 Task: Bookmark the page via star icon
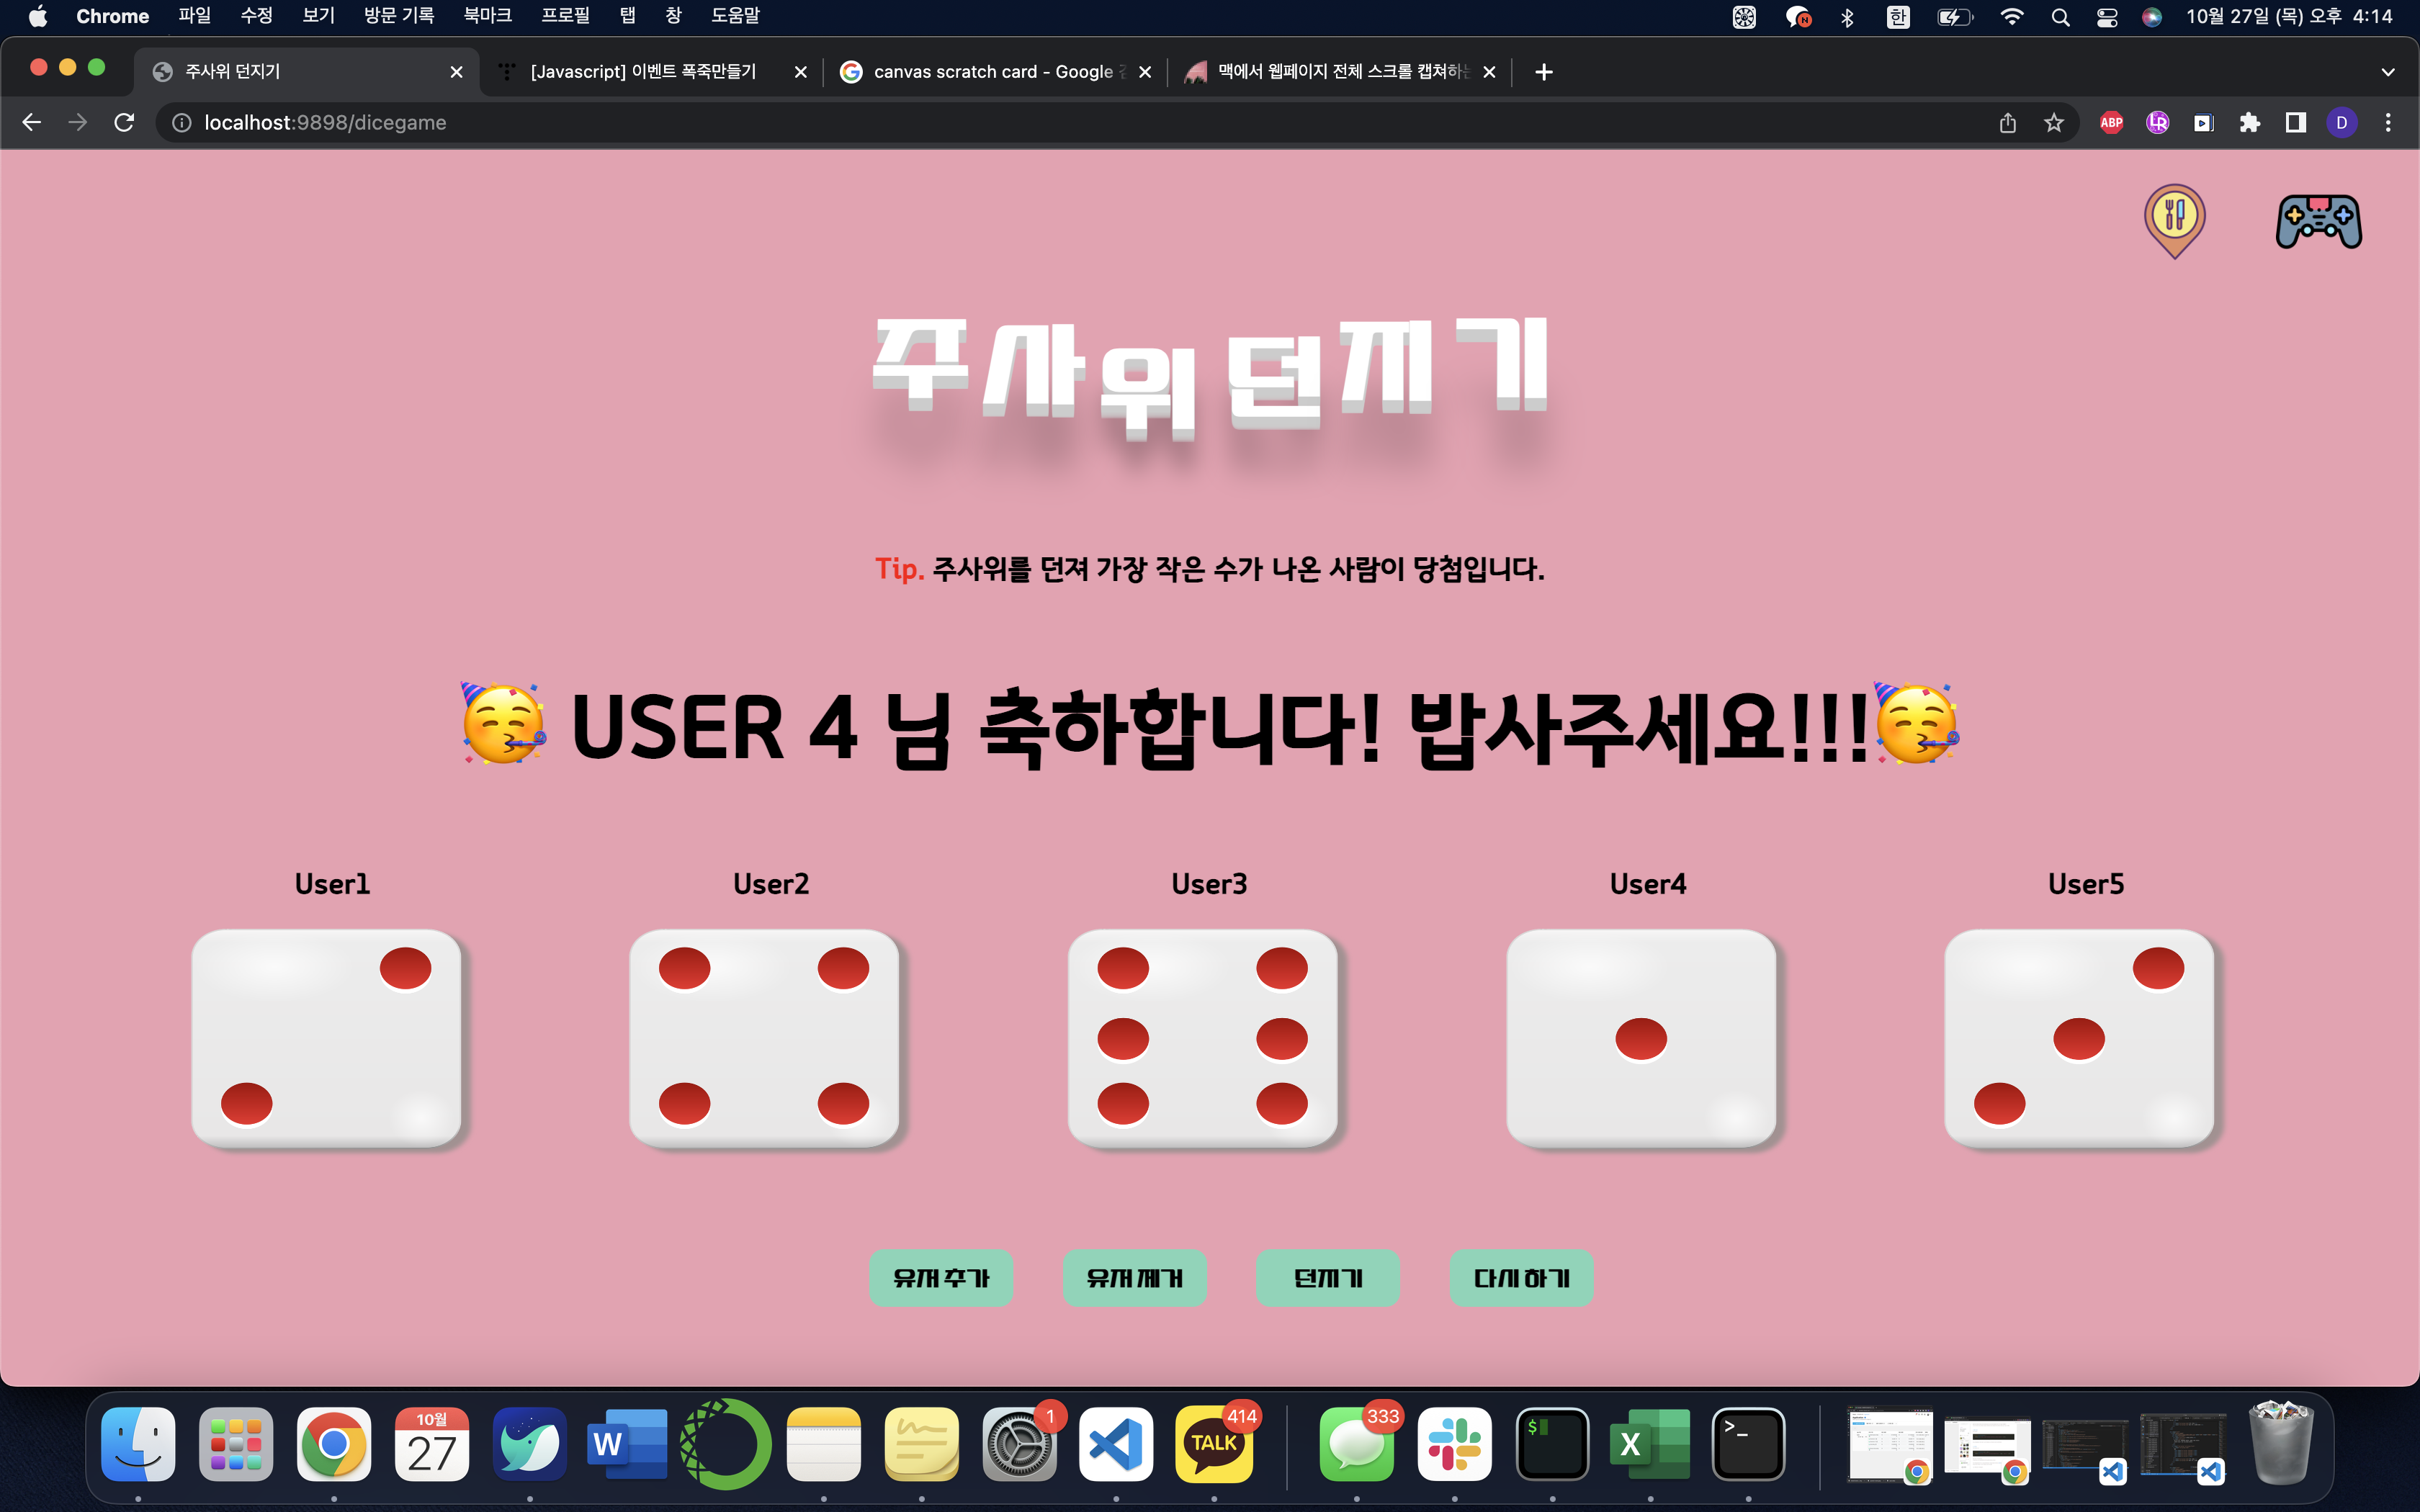(2054, 122)
